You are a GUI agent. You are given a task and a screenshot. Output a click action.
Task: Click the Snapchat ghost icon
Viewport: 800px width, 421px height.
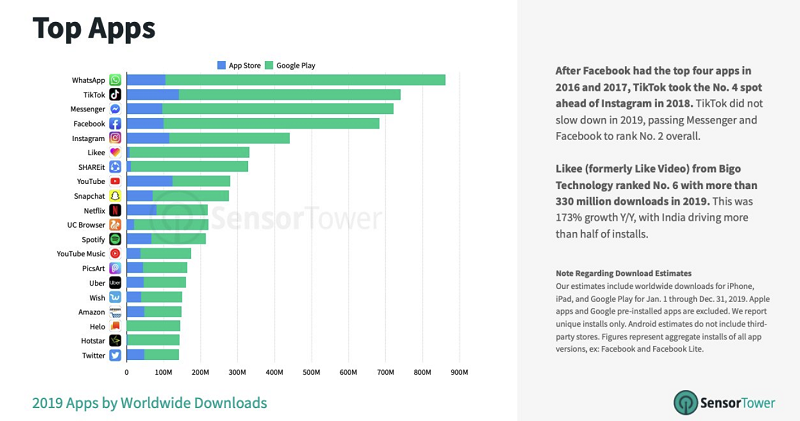click(115, 196)
